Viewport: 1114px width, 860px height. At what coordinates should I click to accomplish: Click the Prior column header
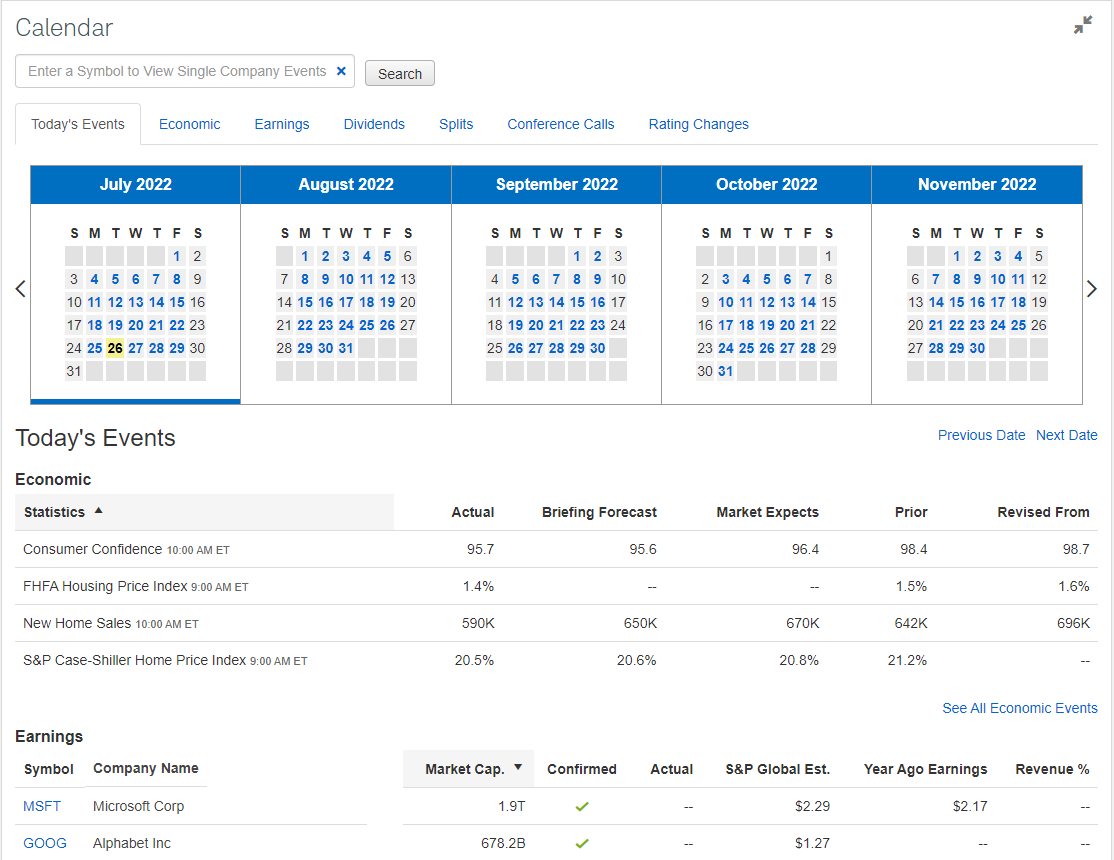coord(911,512)
